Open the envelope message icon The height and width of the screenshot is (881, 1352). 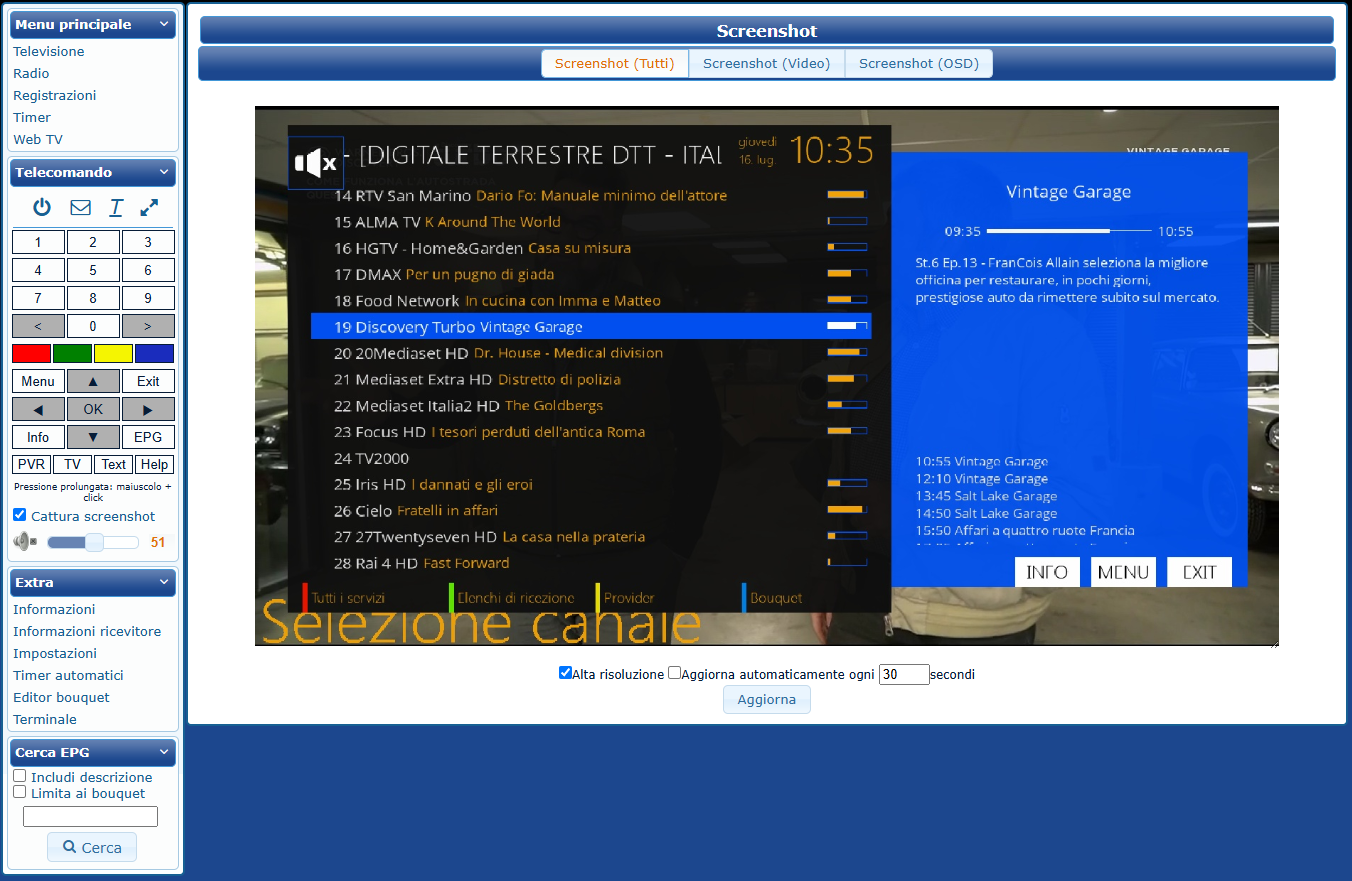click(80, 208)
